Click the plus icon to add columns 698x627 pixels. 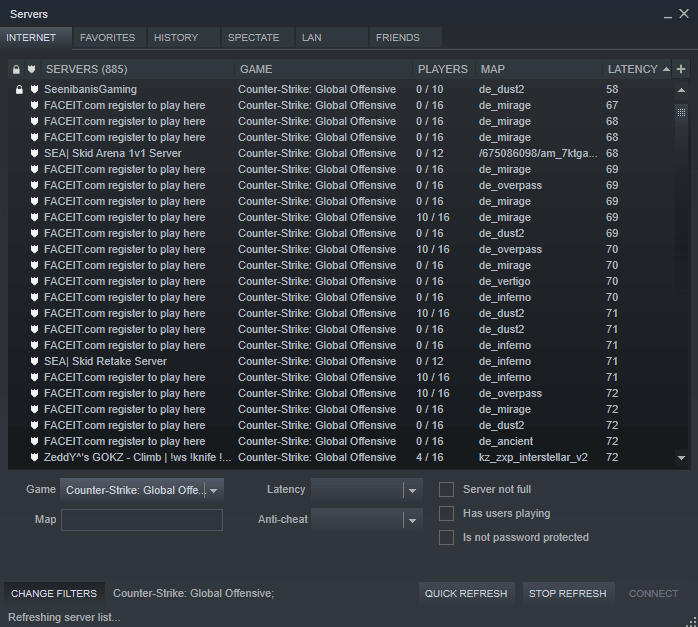[x=681, y=69]
